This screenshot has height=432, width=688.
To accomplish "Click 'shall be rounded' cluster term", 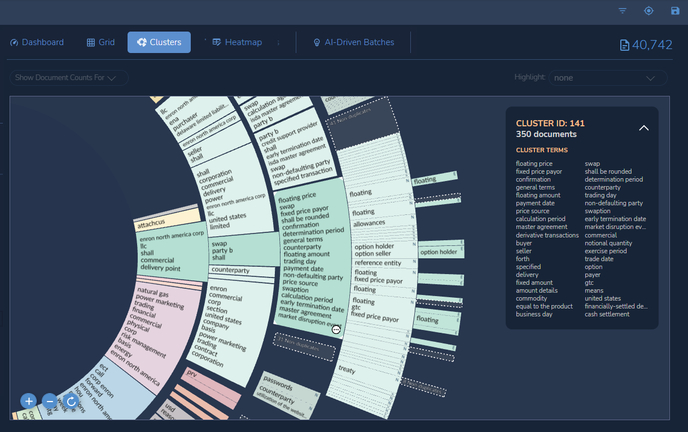I will [x=608, y=171].
